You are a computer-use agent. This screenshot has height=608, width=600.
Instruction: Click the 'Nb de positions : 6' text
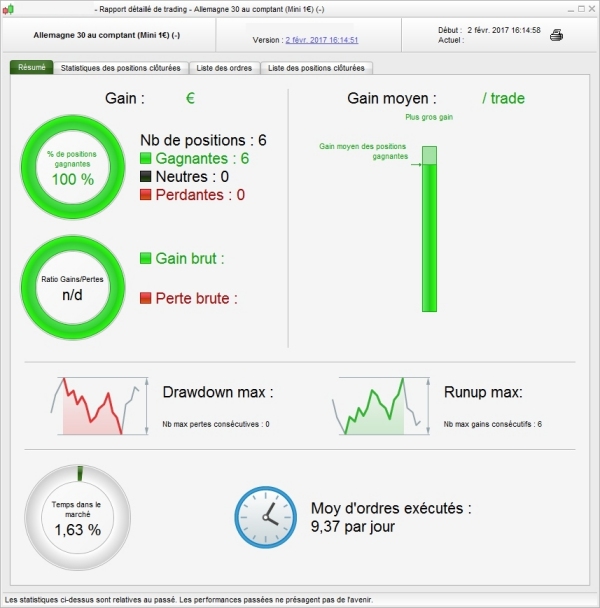click(203, 140)
